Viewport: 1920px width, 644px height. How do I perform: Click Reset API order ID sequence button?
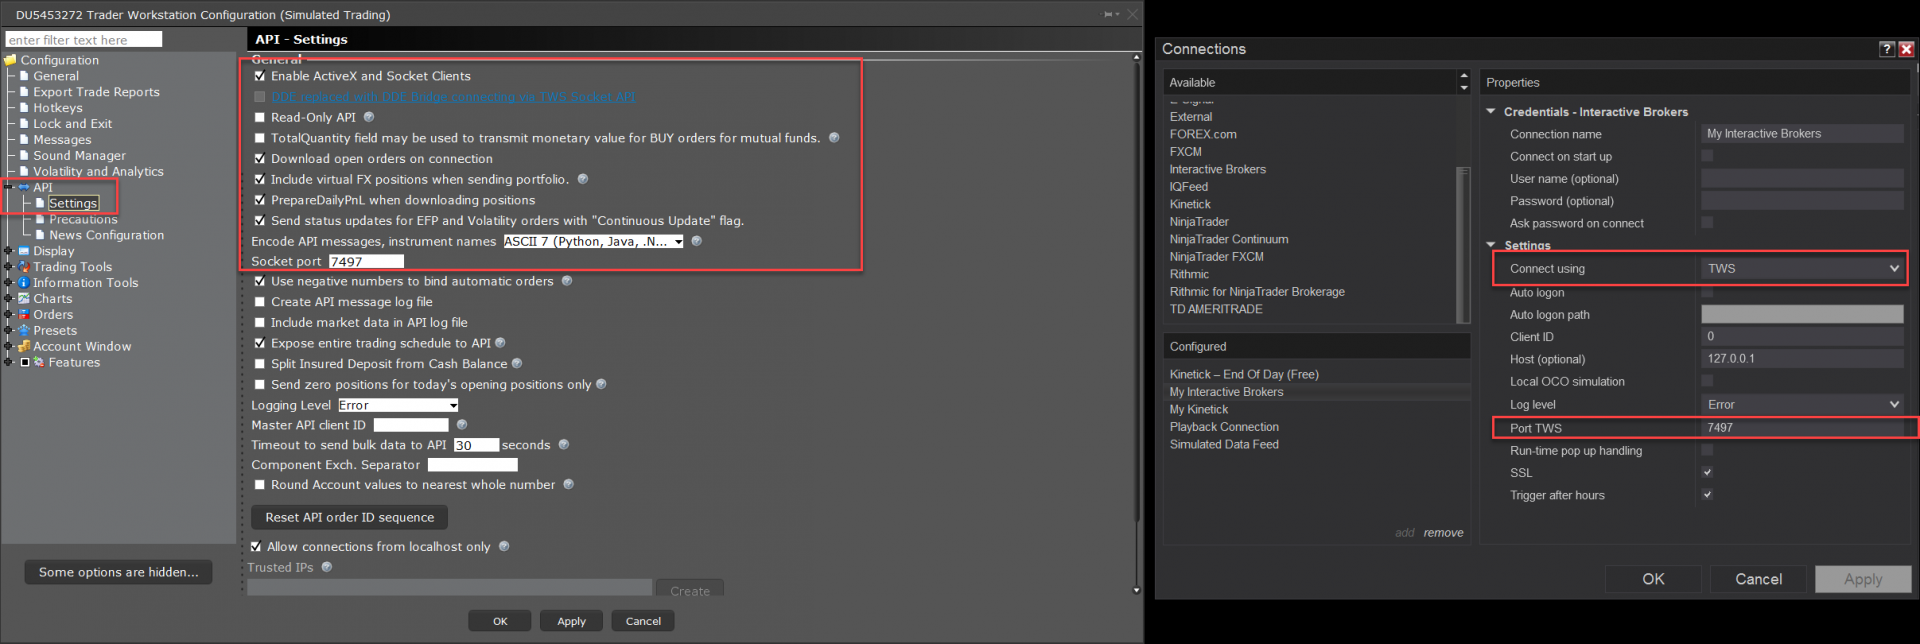coord(350,517)
